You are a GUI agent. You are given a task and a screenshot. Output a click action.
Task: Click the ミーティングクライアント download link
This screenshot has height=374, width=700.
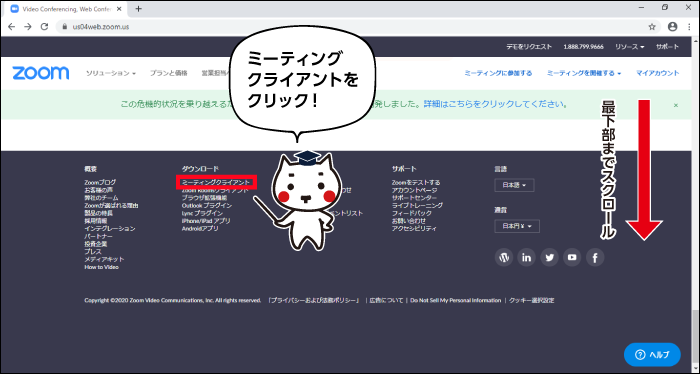pos(216,182)
